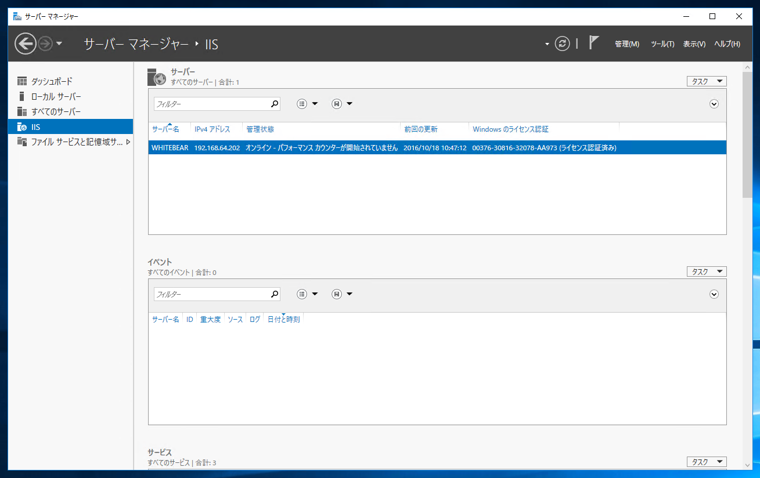Select the WHITEBEAR server row
The height and width of the screenshot is (478, 760).
437,147
